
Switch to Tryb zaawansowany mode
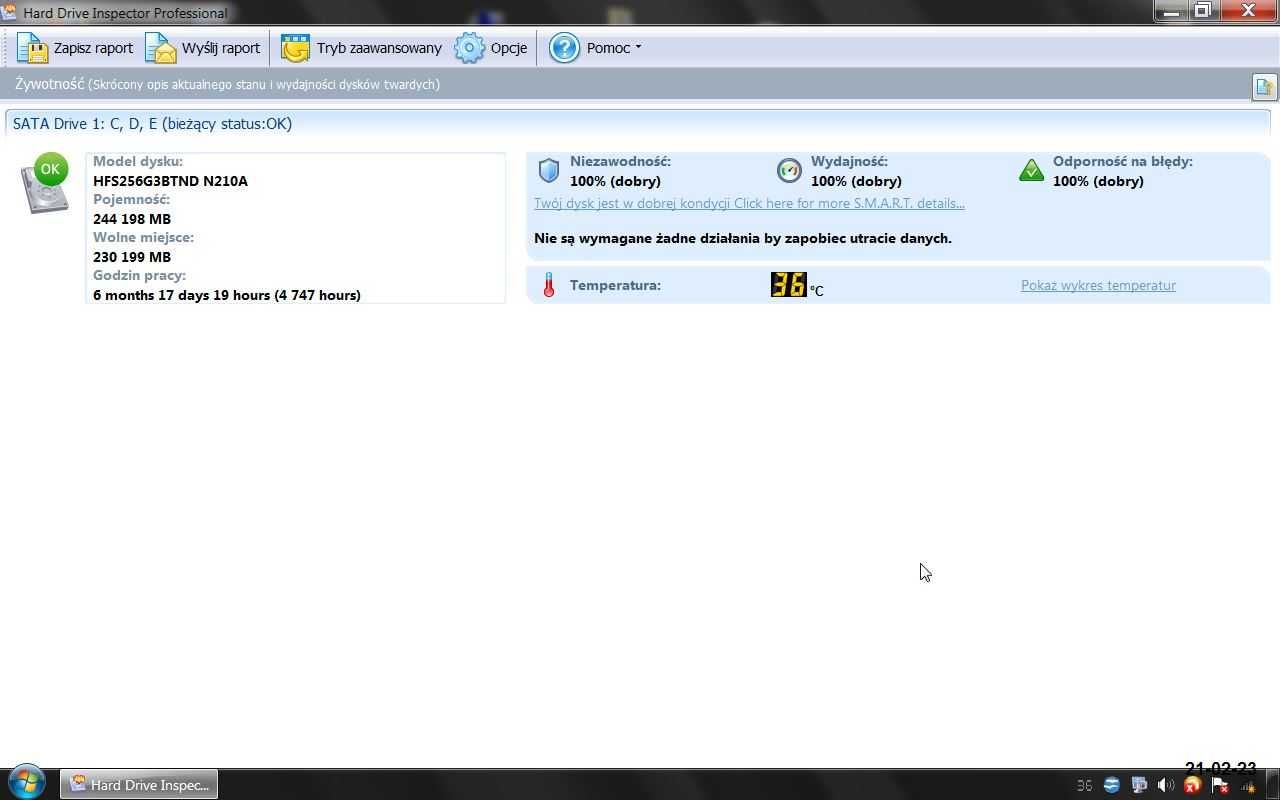coord(361,48)
